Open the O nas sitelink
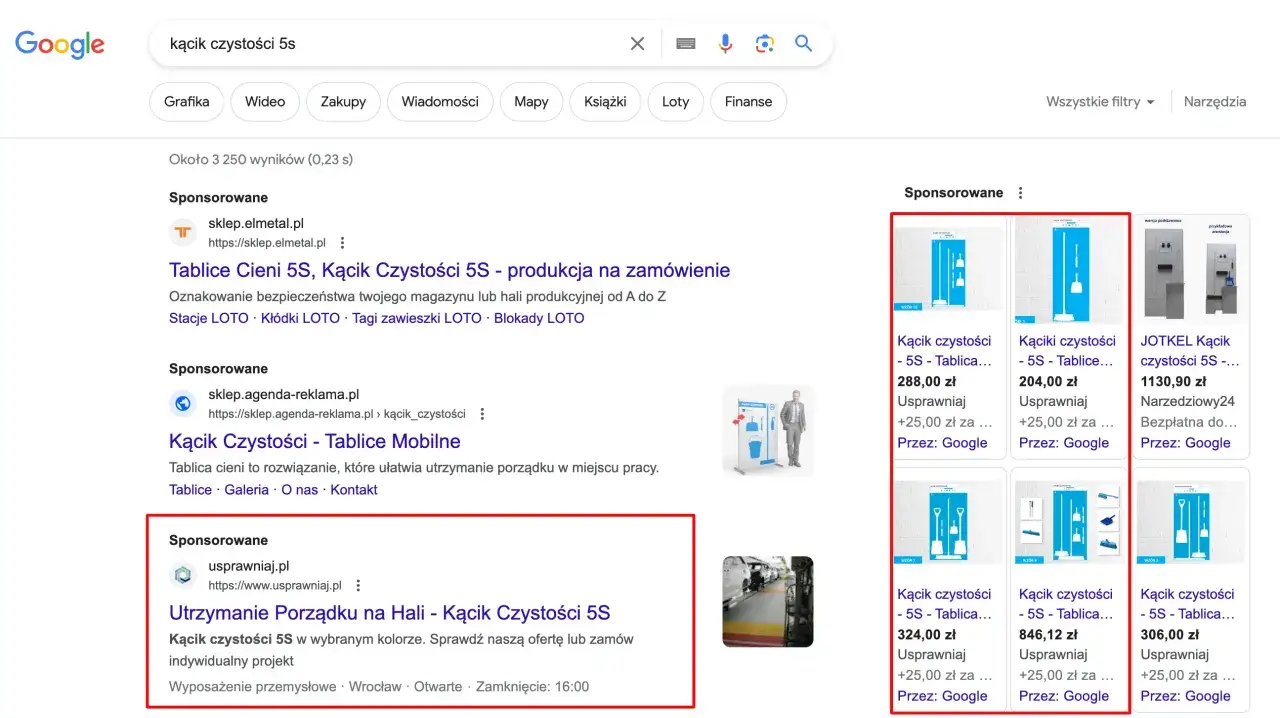1280x718 pixels. (x=300, y=490)
